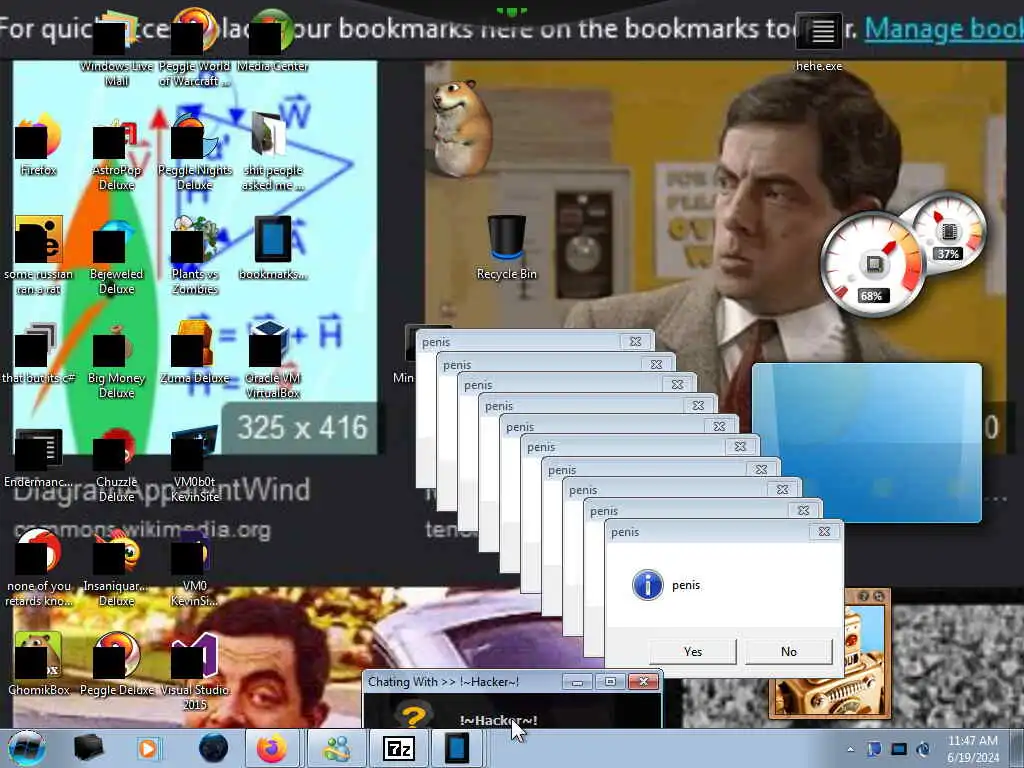Open hehe.exe on the desktop

(x=819, y=42)
